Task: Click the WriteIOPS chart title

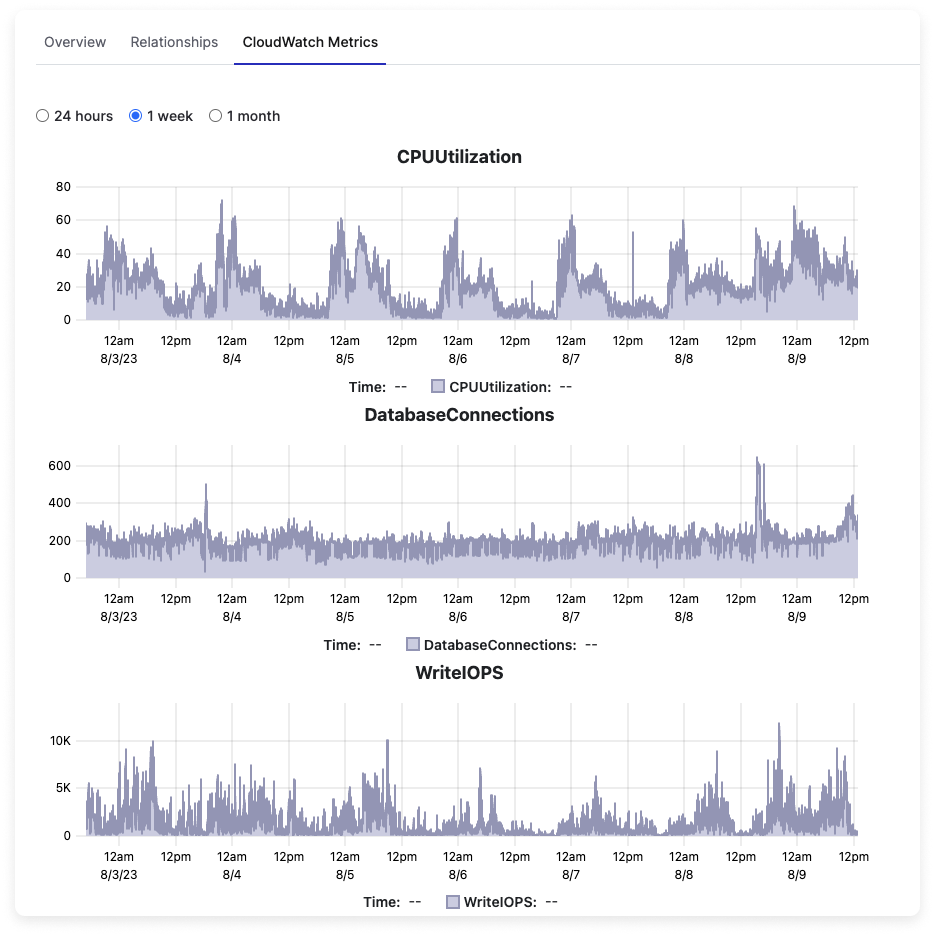Action: 459,673
